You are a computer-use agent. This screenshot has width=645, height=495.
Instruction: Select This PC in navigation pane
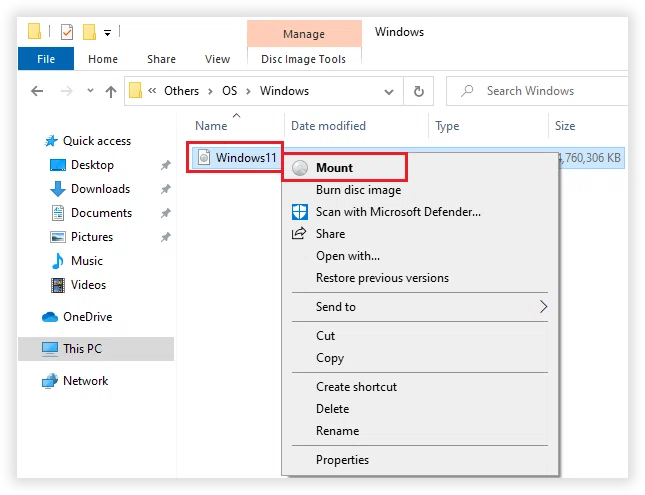point(96,349)
